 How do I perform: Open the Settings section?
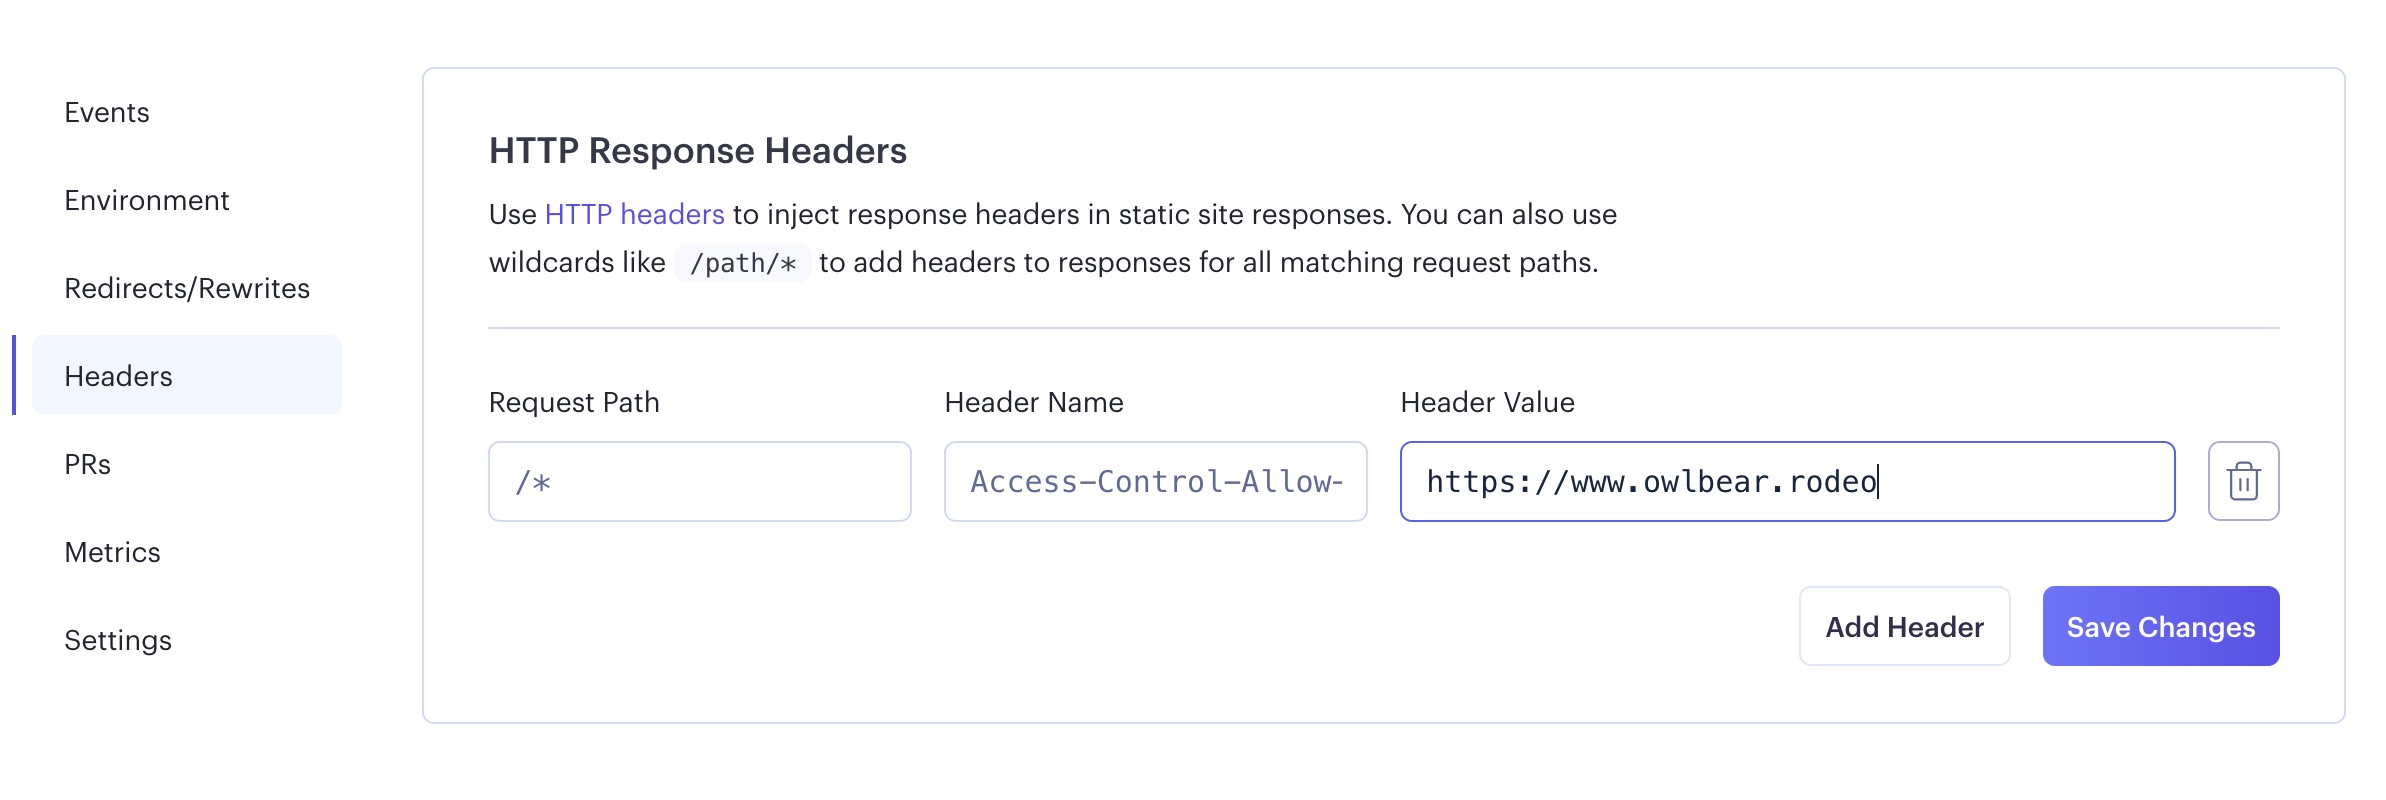click(117, 640)
